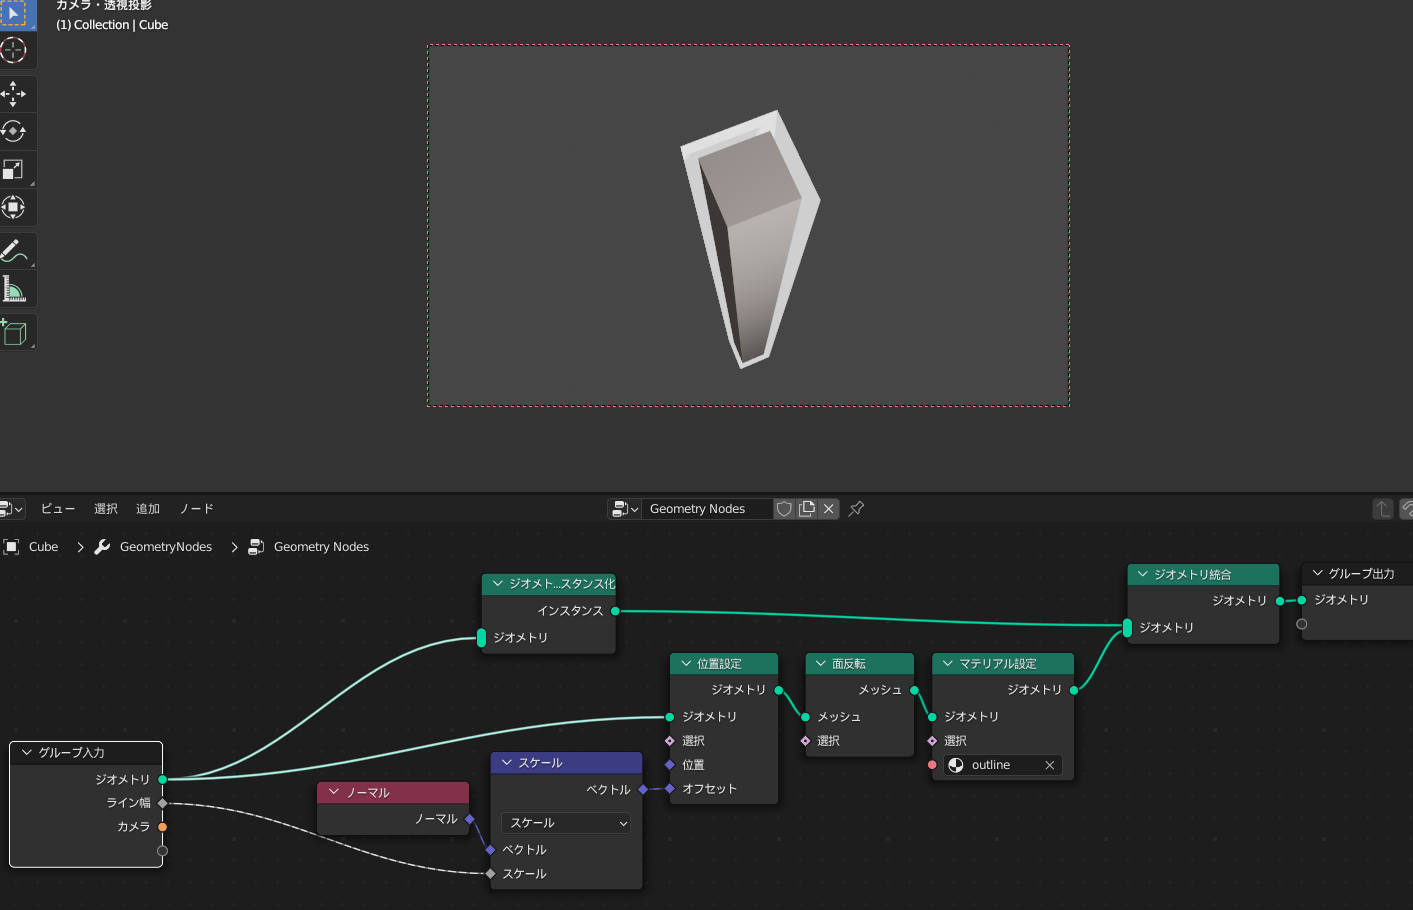Collapse the ジオメトリ統合 node
The image size is (1413, 910).
pyautogui.click(x=1143, y=574)
